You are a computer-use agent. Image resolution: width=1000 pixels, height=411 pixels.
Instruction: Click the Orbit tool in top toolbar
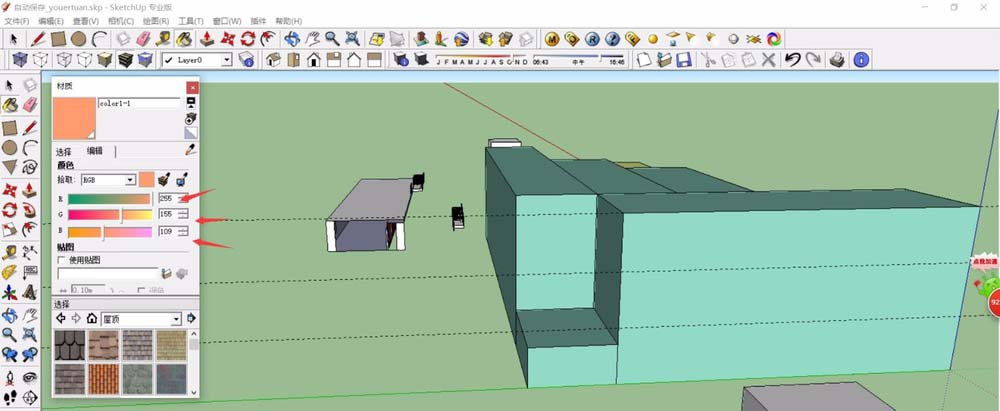pyautogui.click(x=292, y=39)
